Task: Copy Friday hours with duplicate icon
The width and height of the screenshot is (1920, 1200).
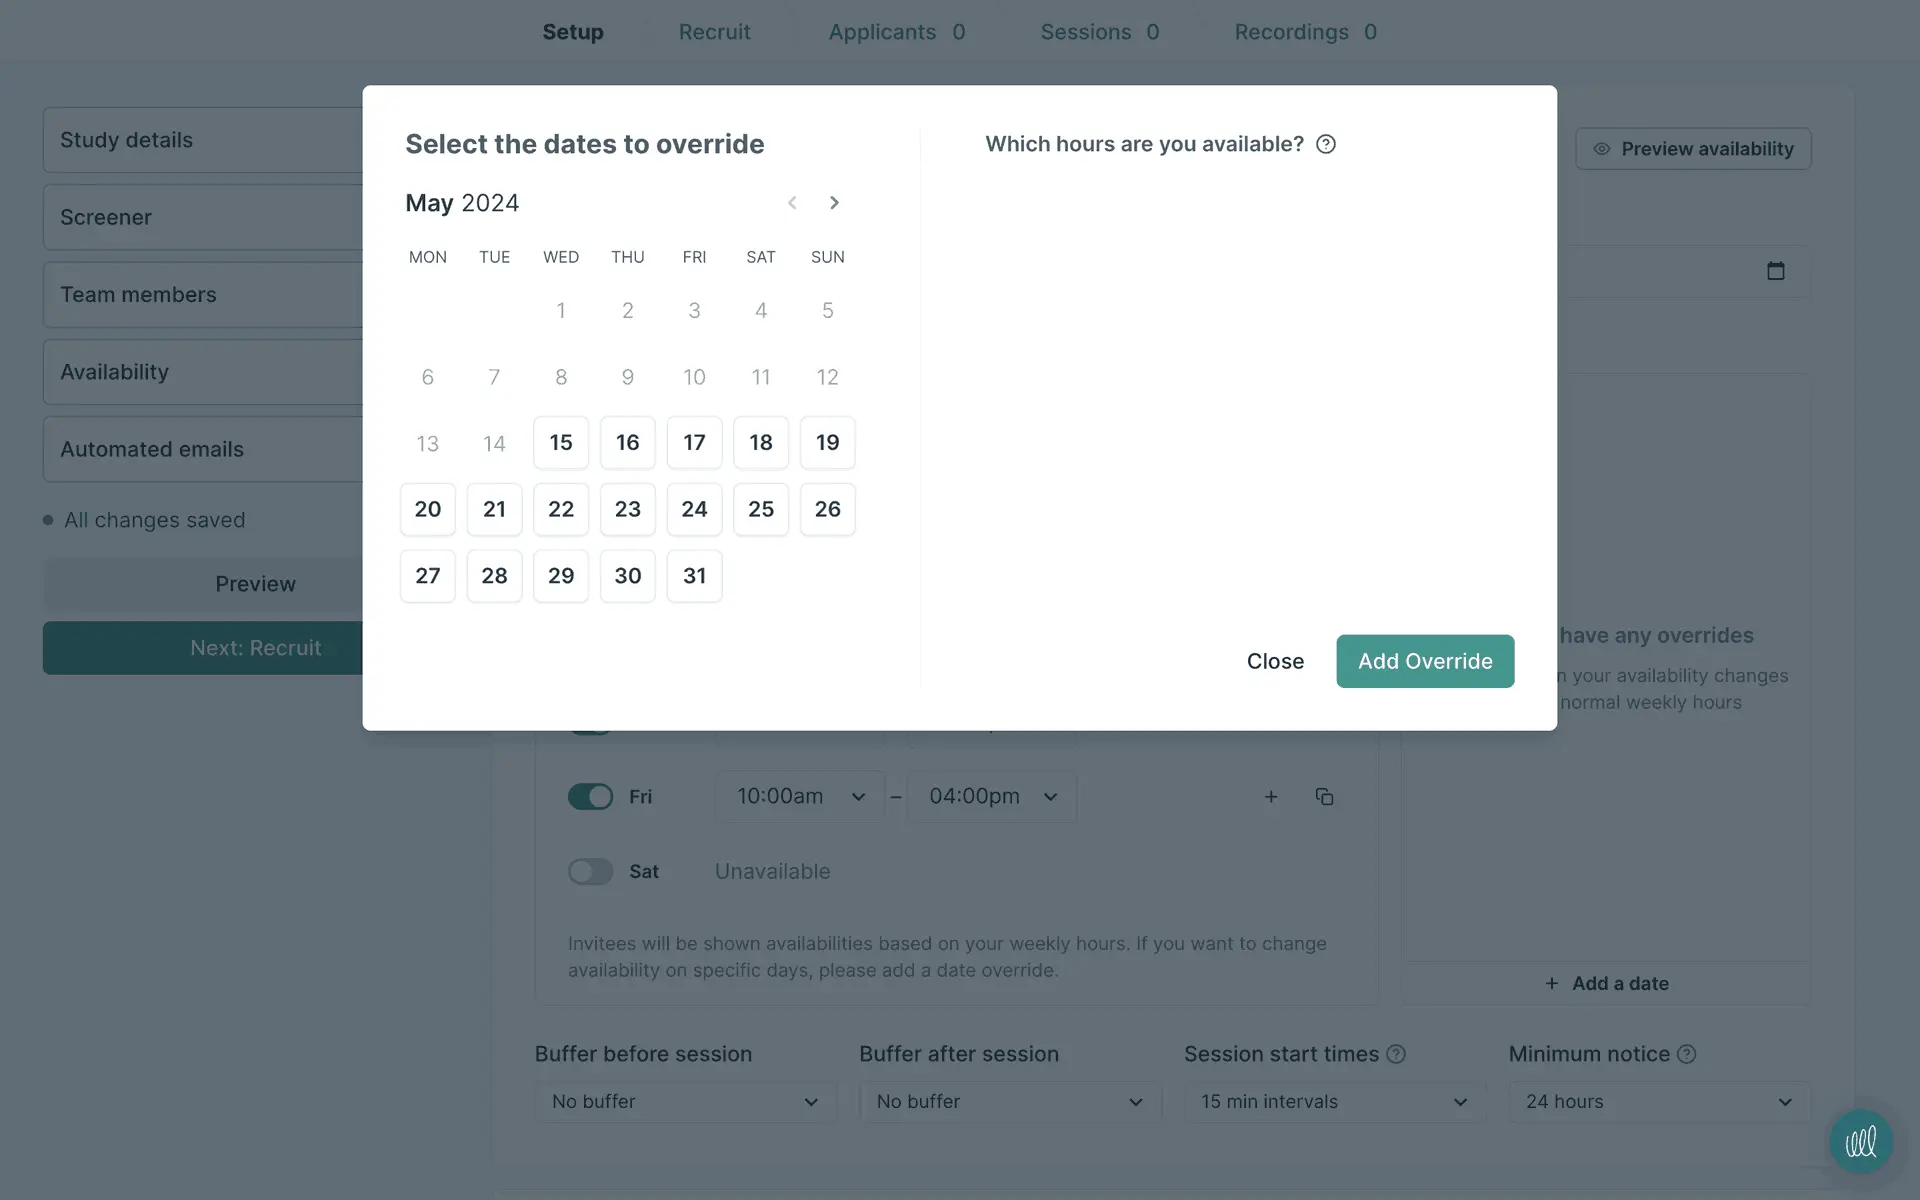Action: (1324, 797)
